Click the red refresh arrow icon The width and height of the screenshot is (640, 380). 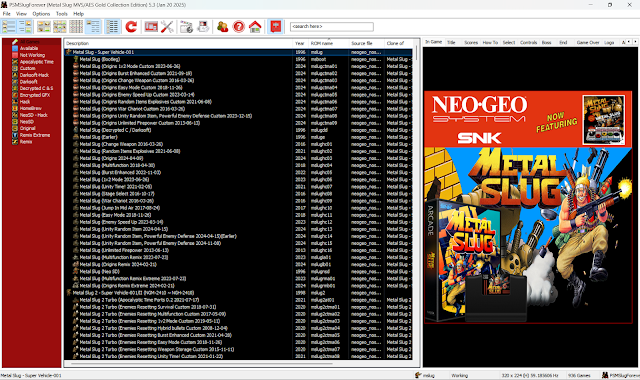(x=131, y=27)
